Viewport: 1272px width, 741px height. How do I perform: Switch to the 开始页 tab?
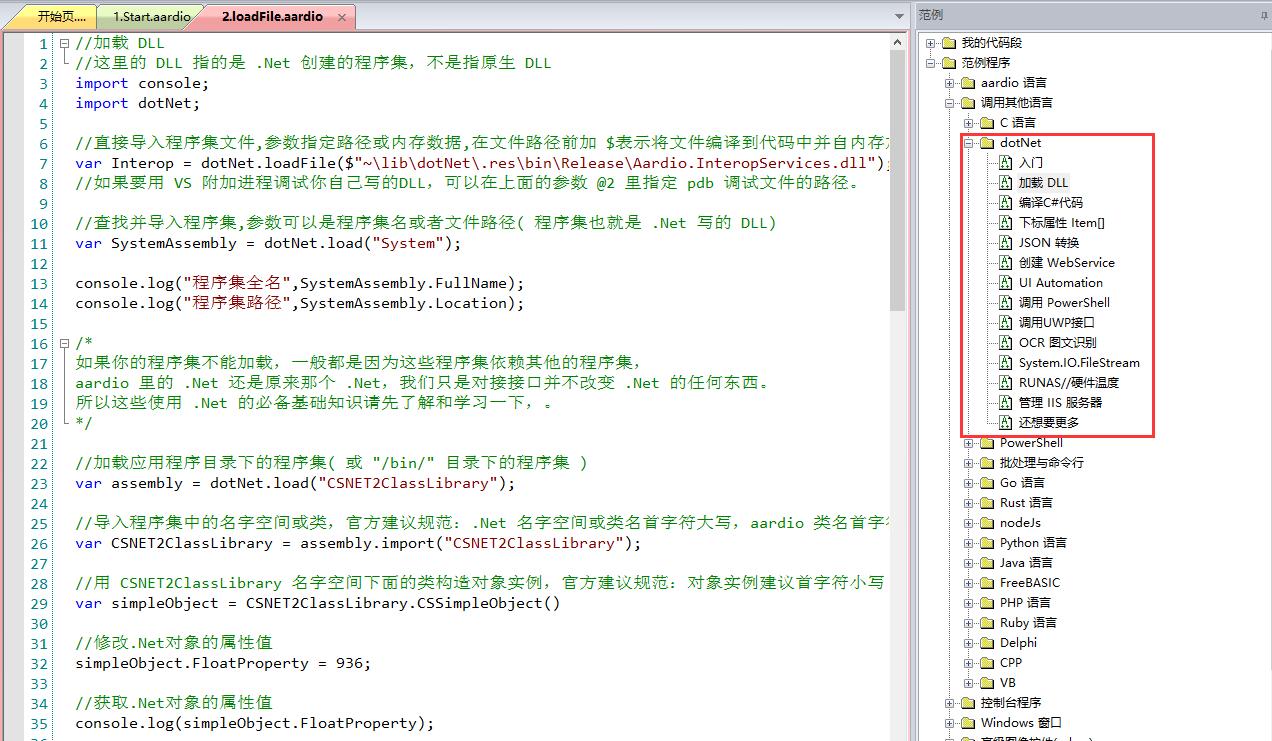(x=62, y=17)
